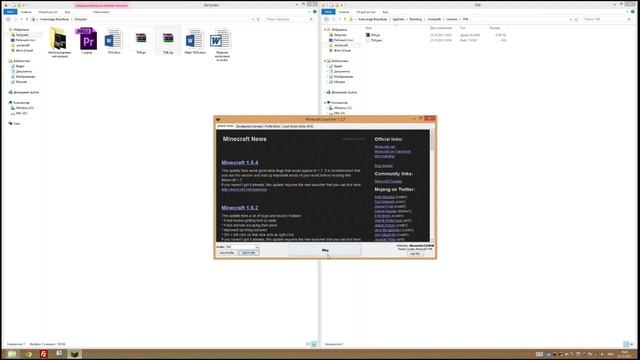Expand the ribbon in the TFM window

627,12
